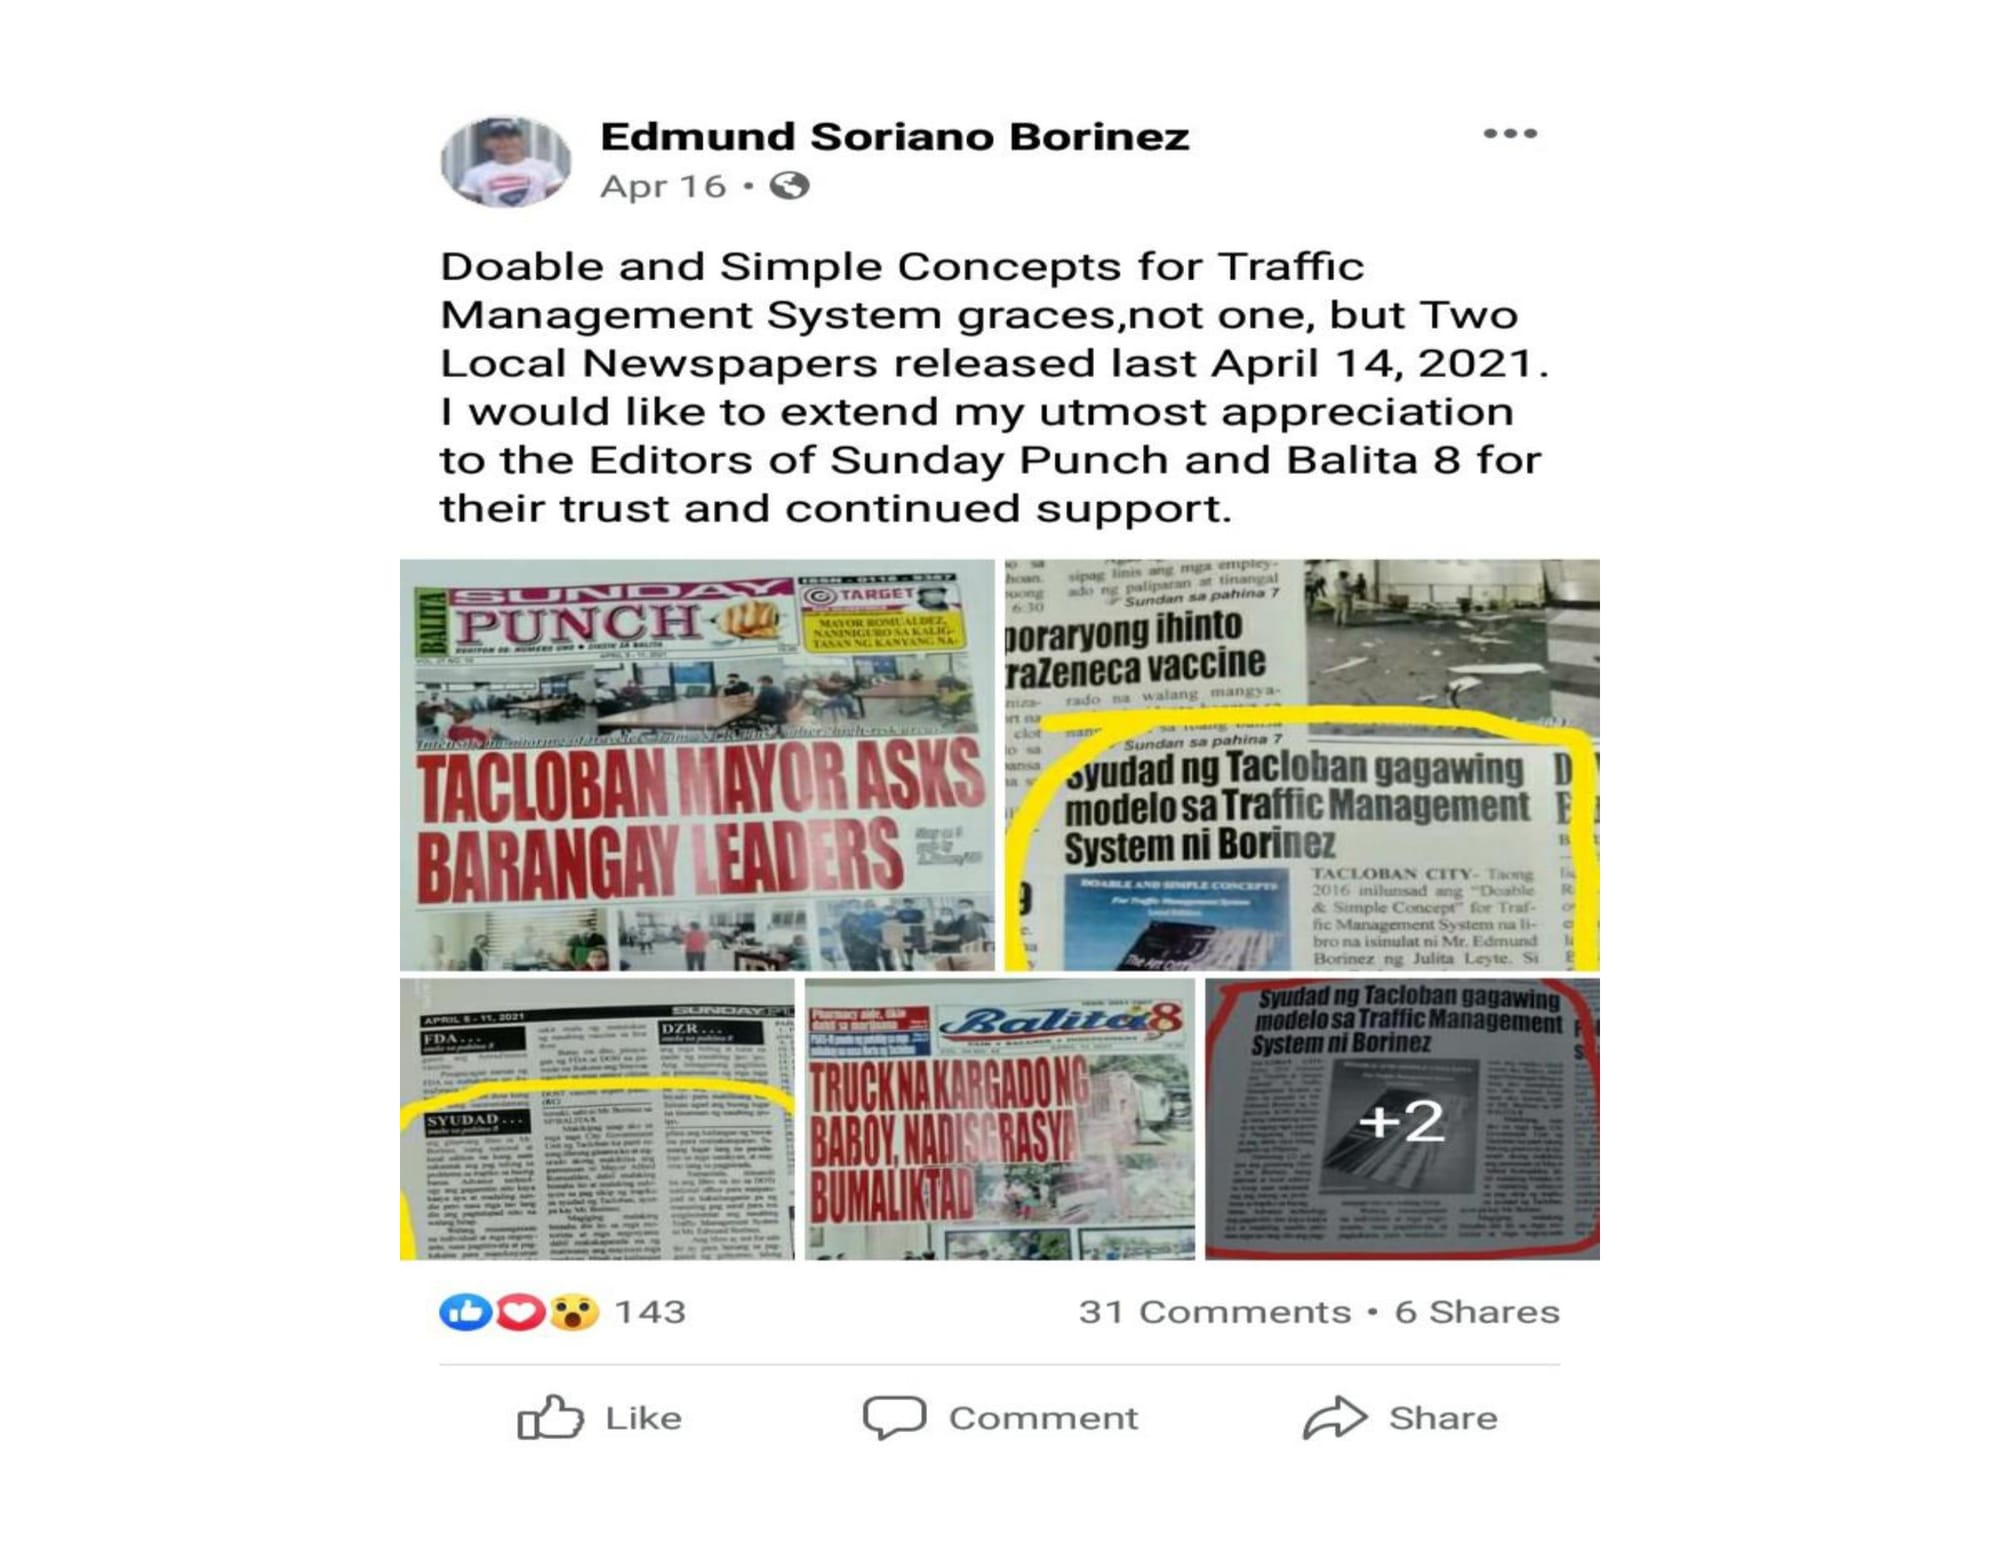This screenshot has width=2000, height=1545.
Task: Click the globe public audience icon
Action: (x=789, y=186)
